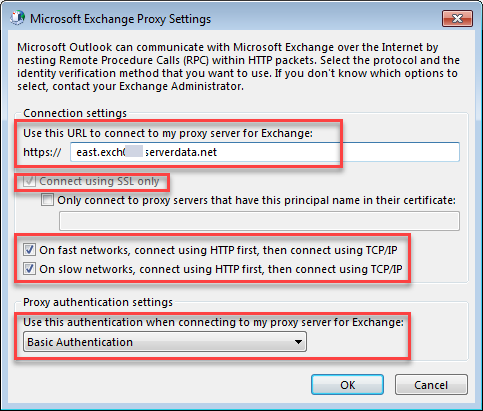Click the 'Connect using SSL only' label text
The height and width of the screenshot is (411, 483).
(99, 181)
